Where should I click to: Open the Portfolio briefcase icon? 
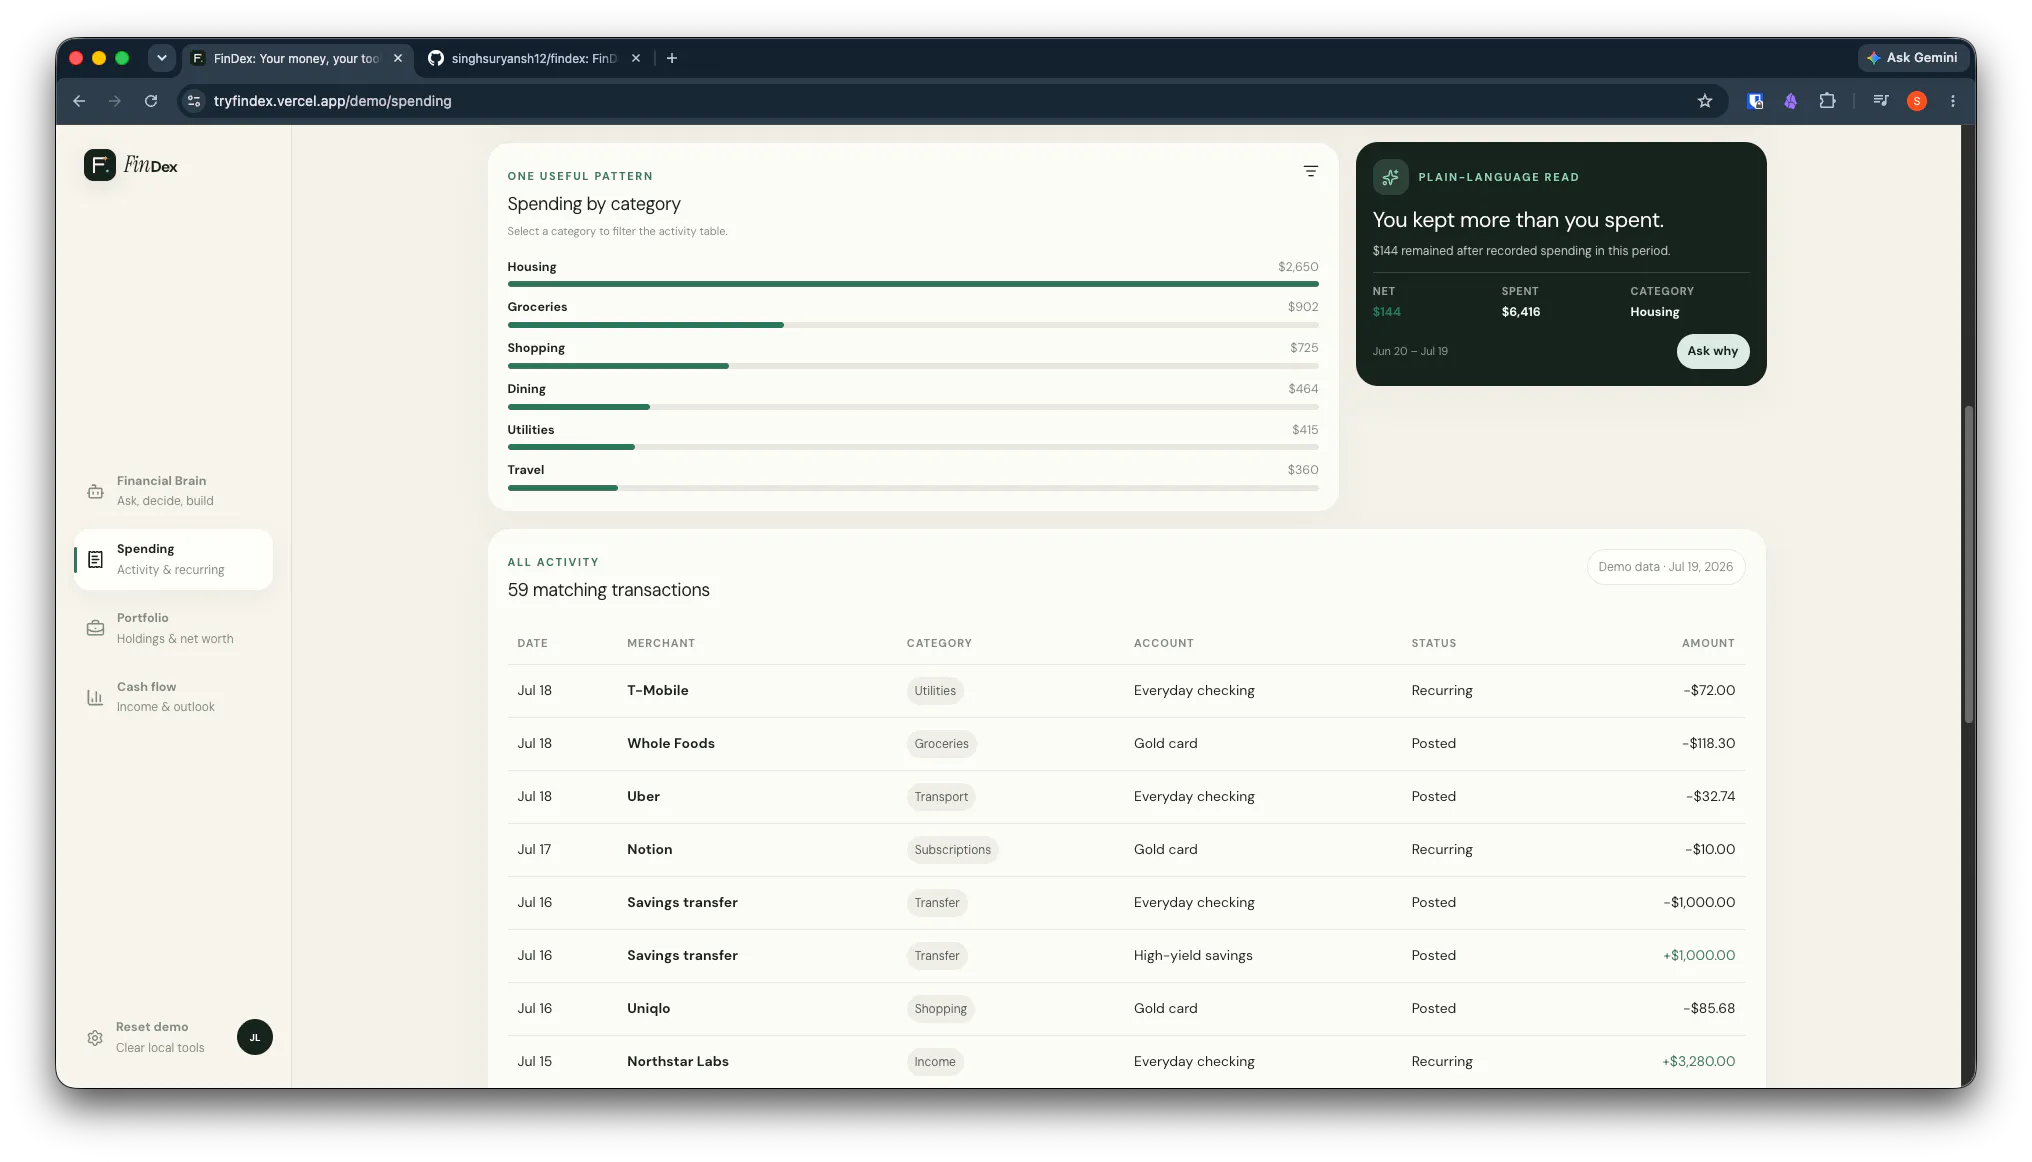click(95, 628)
